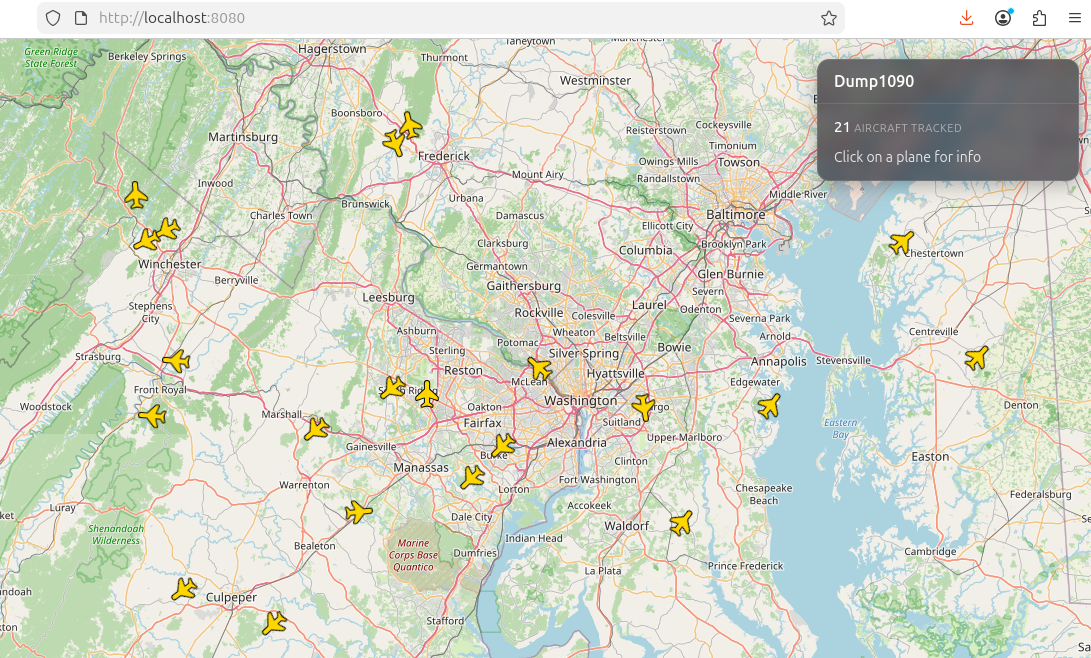The height and width of the screenshot is (658, 1091).
Task: Open the Firefox account icon
Action: tap(1003, 18)
